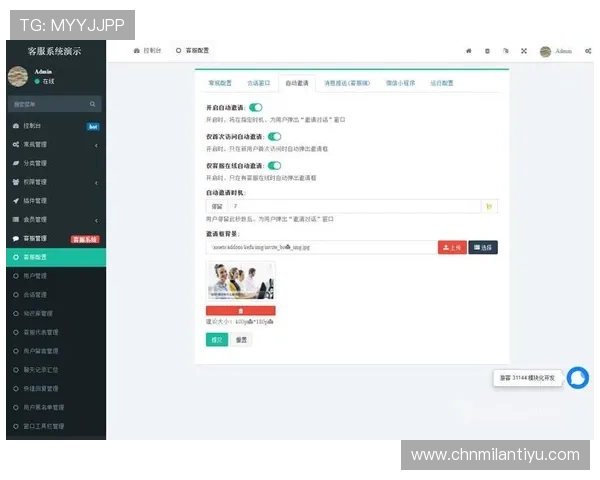The width and height of the screenshot is (600, 480).
Task: Open 窗口工具栏管理 in the sidebar
Action: [56, 426]
